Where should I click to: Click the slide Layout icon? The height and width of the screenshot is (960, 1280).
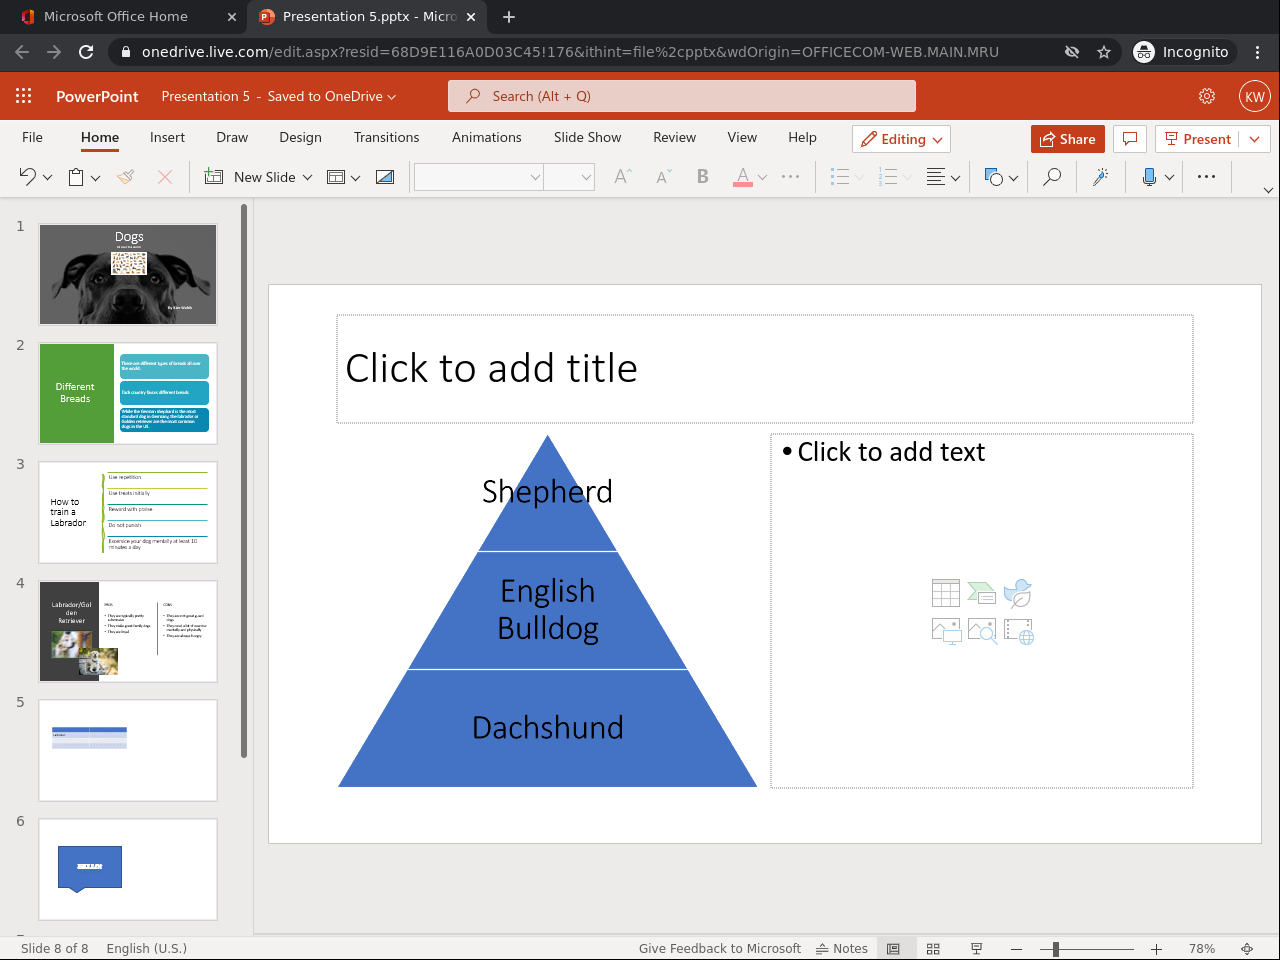(337, 177)
